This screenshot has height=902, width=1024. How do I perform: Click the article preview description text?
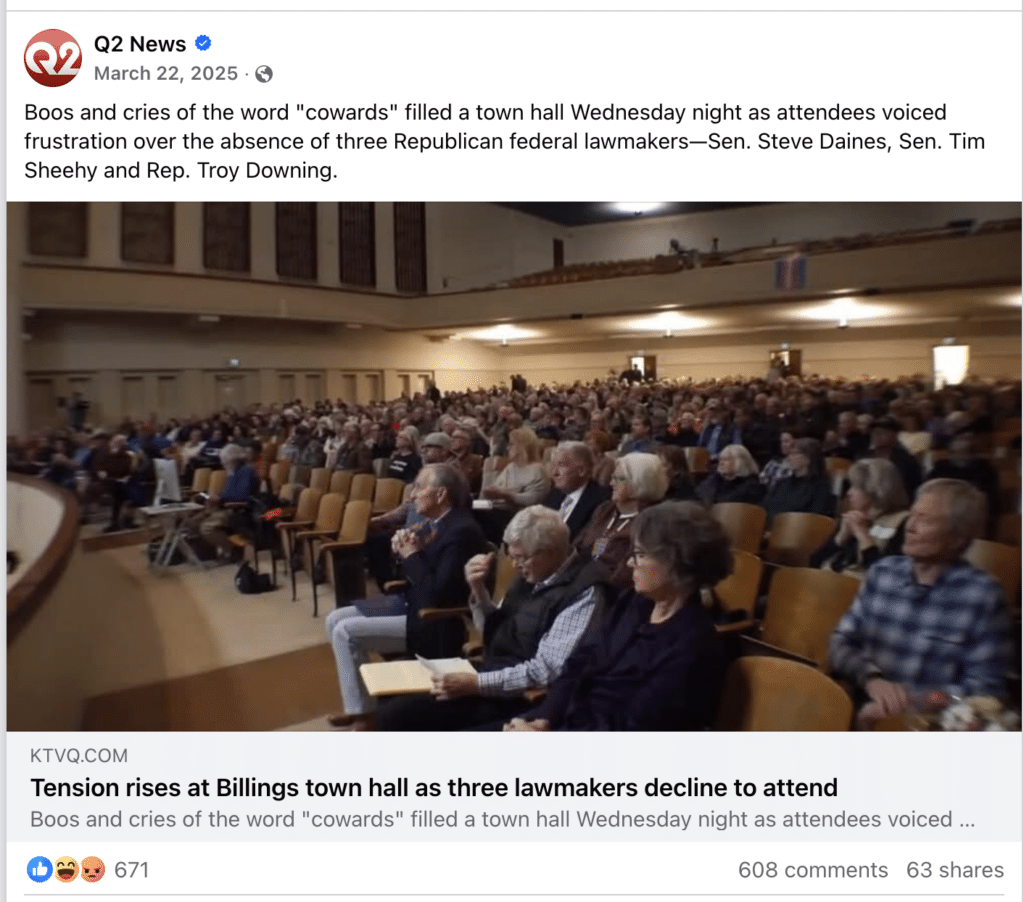[x=502, y=819]
